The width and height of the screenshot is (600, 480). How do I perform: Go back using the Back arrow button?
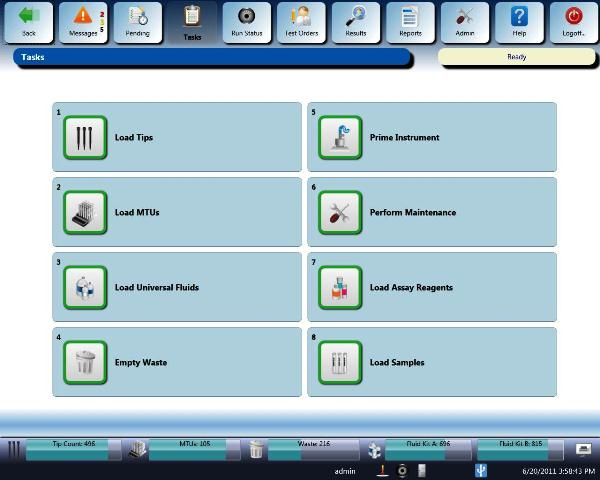28,22
